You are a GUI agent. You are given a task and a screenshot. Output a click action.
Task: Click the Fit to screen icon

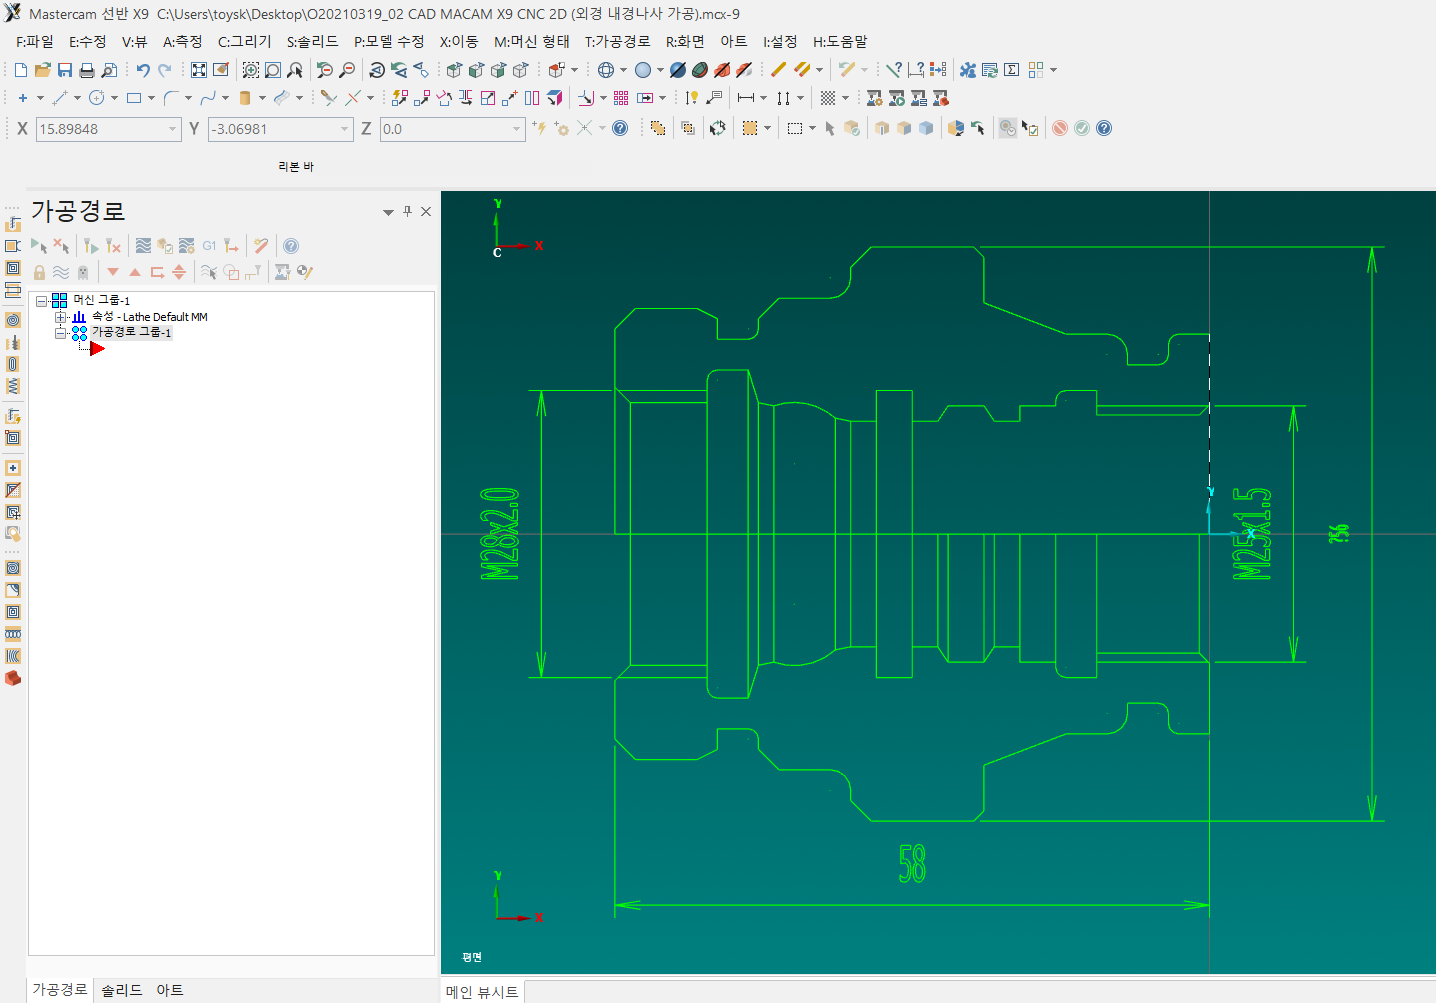click(199, 70)
